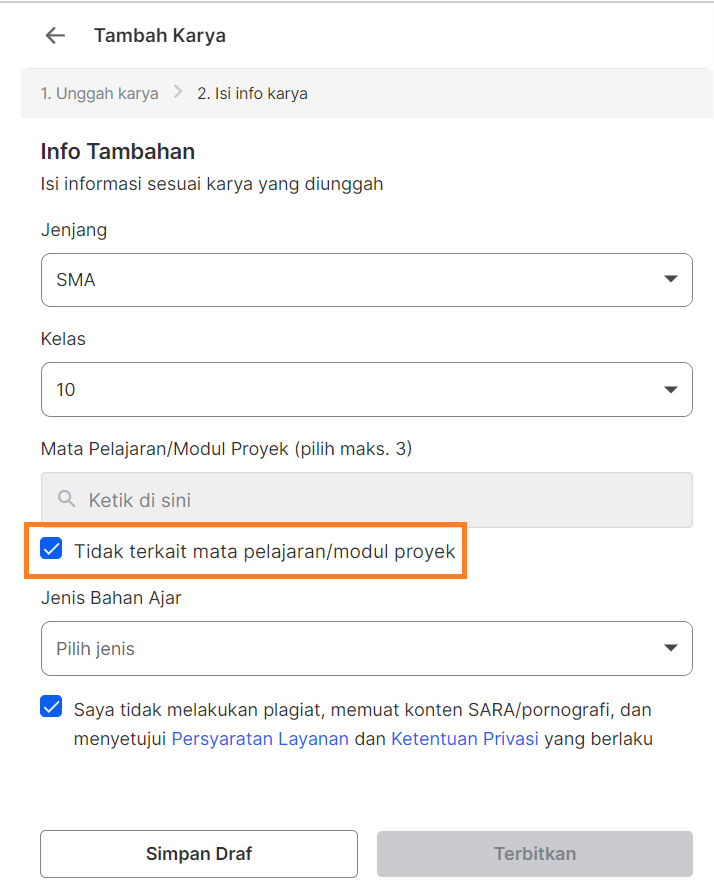Screen dimensions: 714x889
Task: Click the chevron separating the breadcrumb steps
Action: pyautogui.click(x=180, y=93)
